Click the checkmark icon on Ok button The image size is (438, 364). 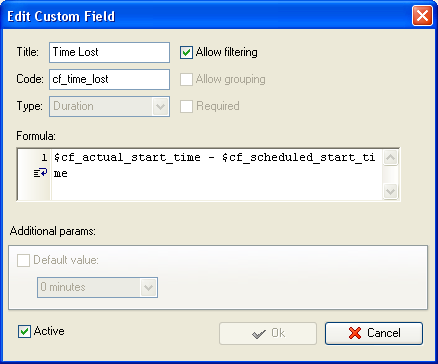tap(259, 333)
